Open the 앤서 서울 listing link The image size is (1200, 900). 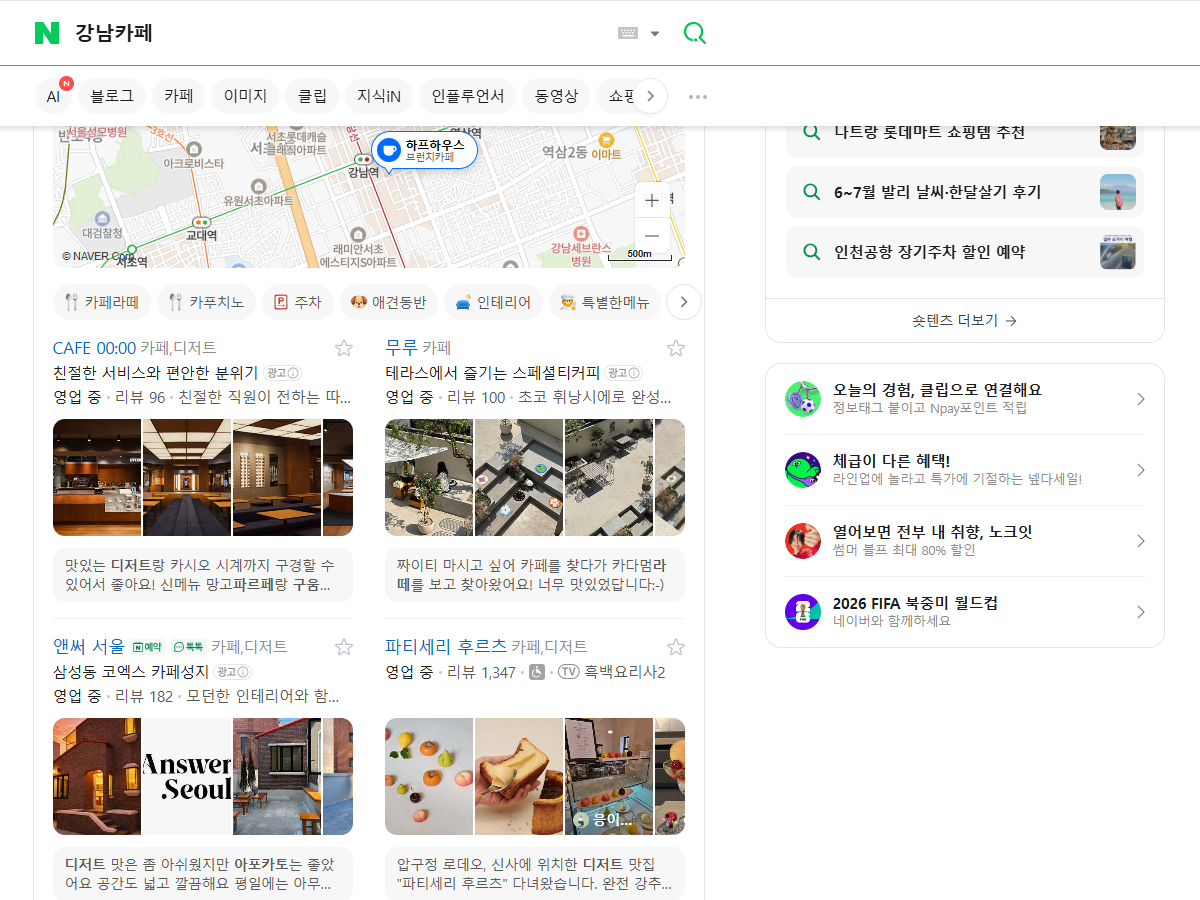tap(89, 647)
